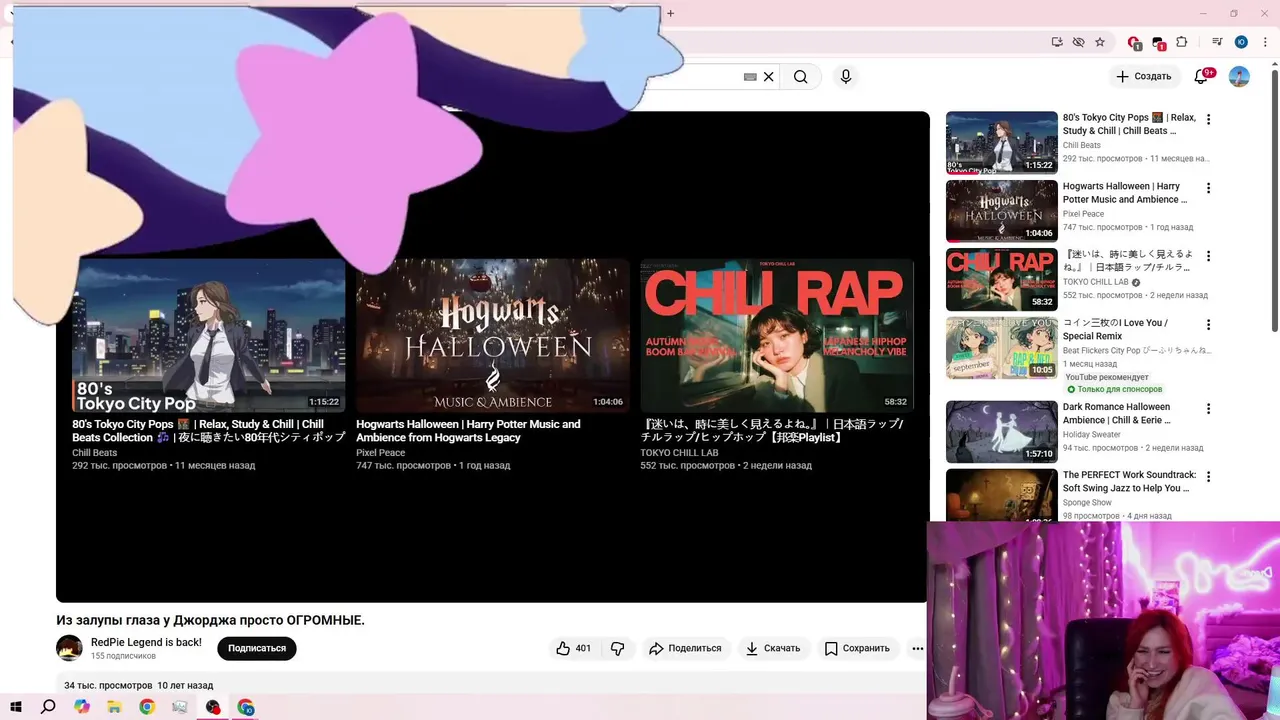The height and width of the screenshot is (720, 1280).
Task: Open Google Chrome from the taskbar
Action: (x=147, y=707)
